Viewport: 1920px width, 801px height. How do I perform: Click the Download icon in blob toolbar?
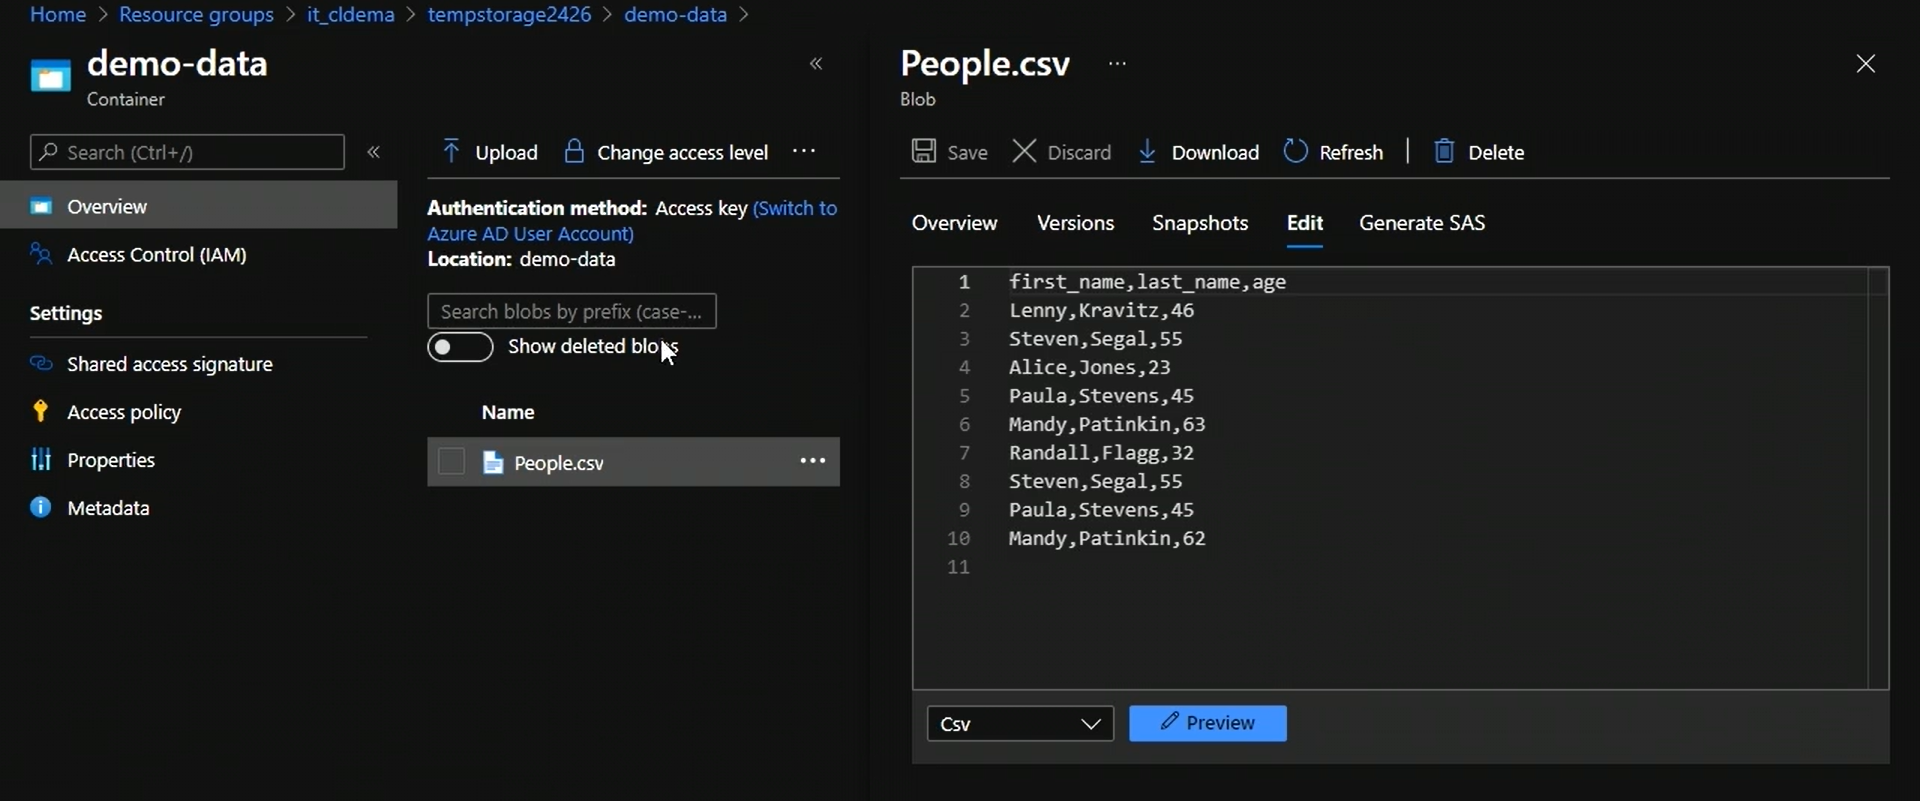tap(1147, 152)
